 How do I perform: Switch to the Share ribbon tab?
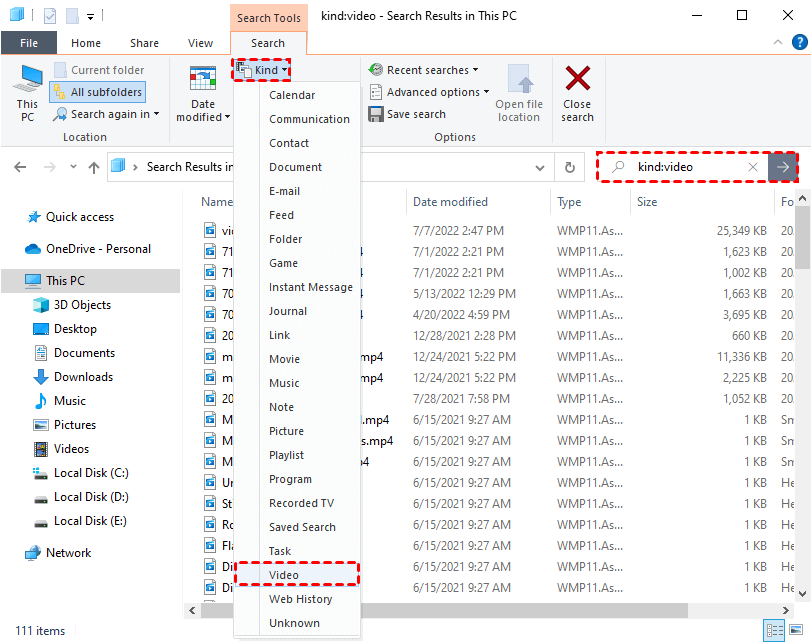pyautogui.click(x=144, y=43)
